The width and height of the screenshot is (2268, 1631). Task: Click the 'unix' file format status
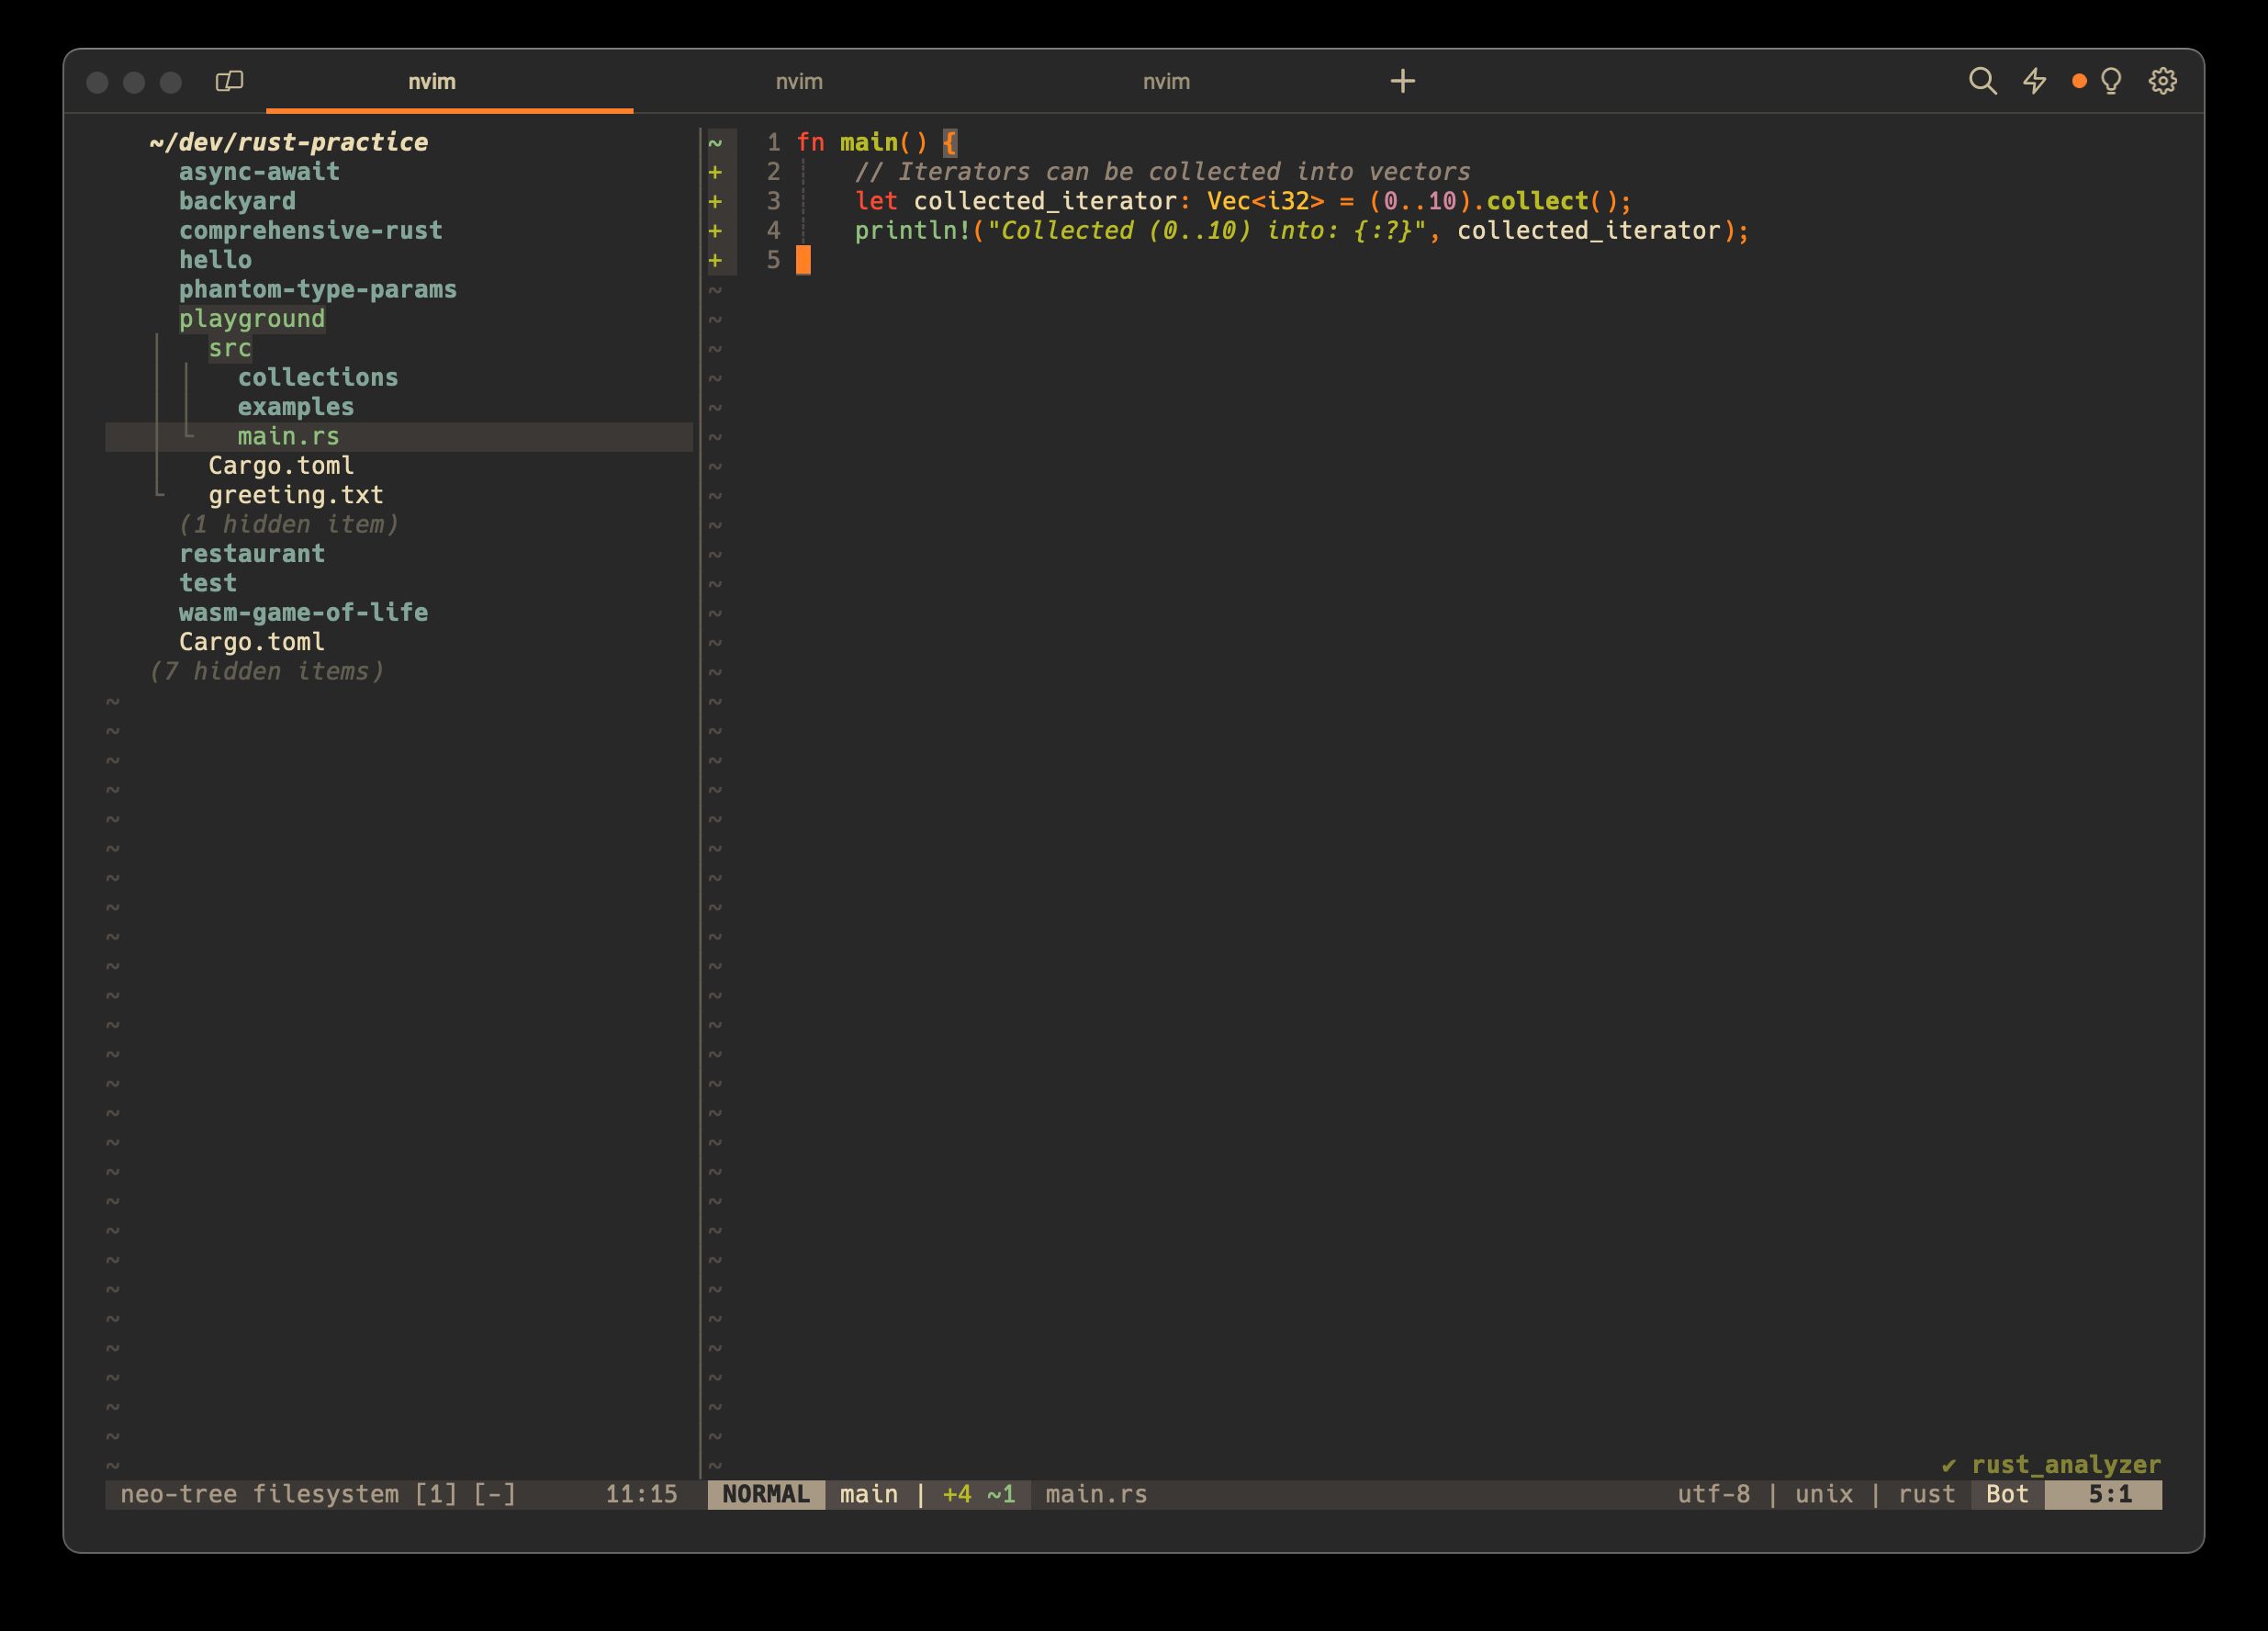(1823, 1494)
